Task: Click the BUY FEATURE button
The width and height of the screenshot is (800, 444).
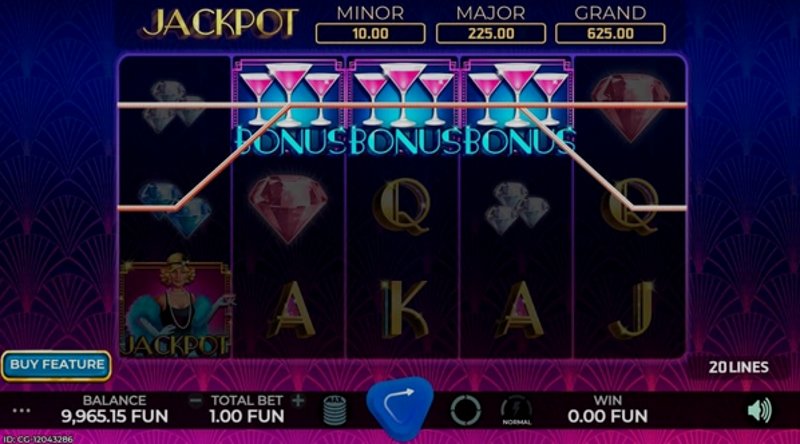Action: pos(57,365)
